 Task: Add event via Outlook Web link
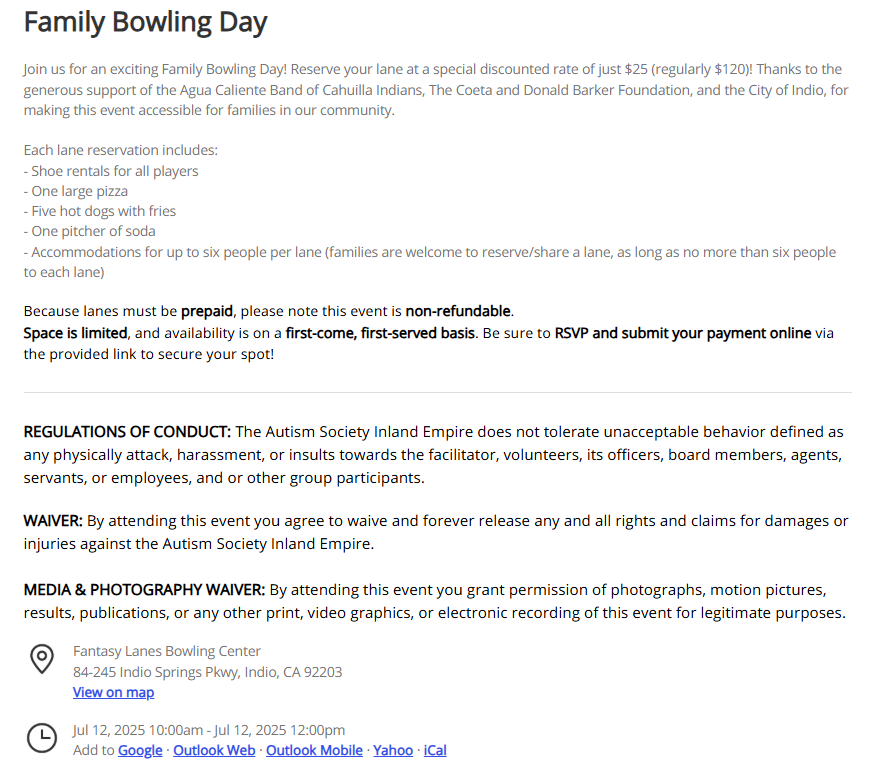[214, 750]
